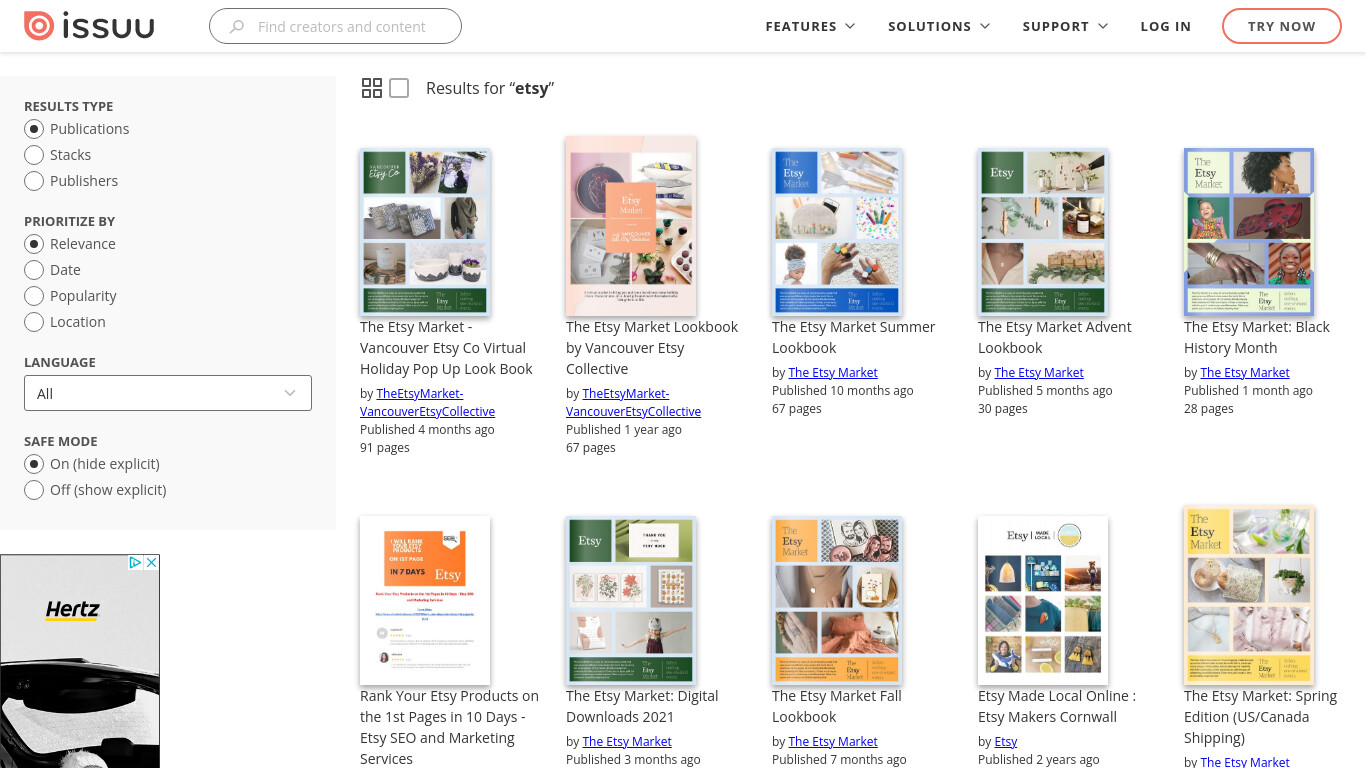1366x768 pixels.
Task: Focus the Find creators and content field
Action: coord(335,26)
